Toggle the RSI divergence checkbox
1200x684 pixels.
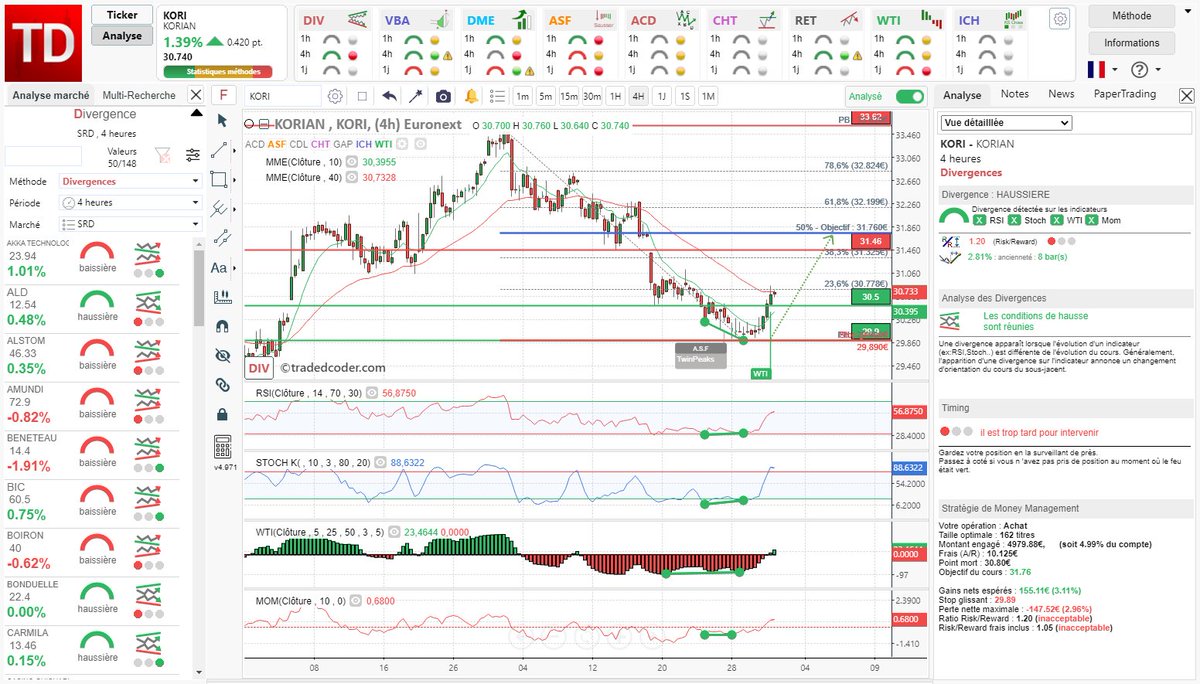coord(979,220)
